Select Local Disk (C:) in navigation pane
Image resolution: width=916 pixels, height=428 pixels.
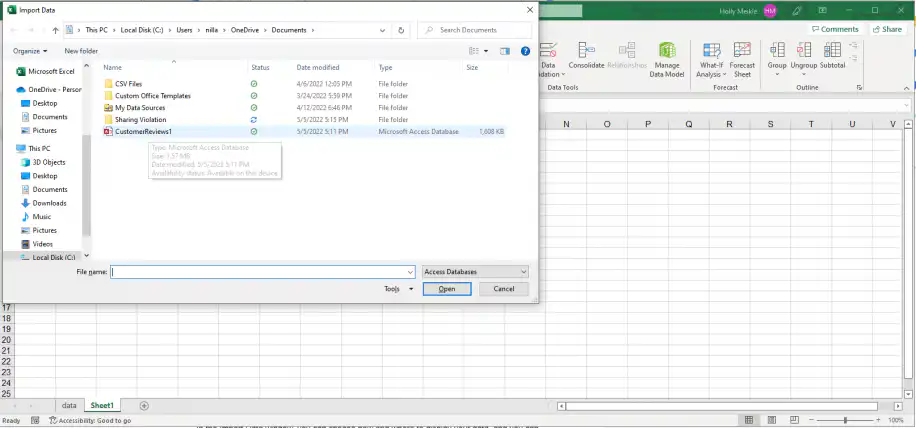pos(48,258)
